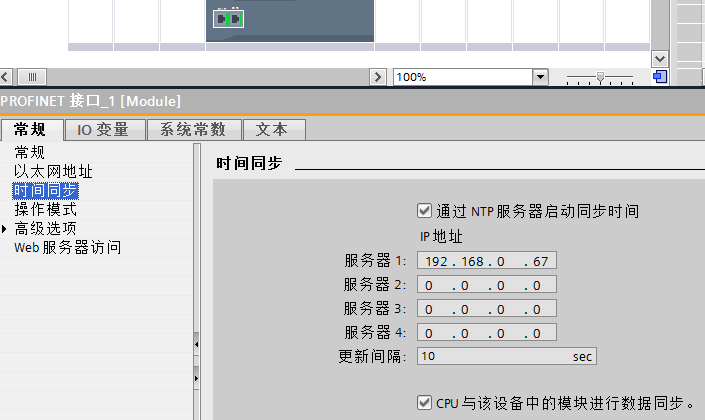Click the 更新间隔 seconds input field
This screenshot has width=705, height=420.
pos(507,356)
